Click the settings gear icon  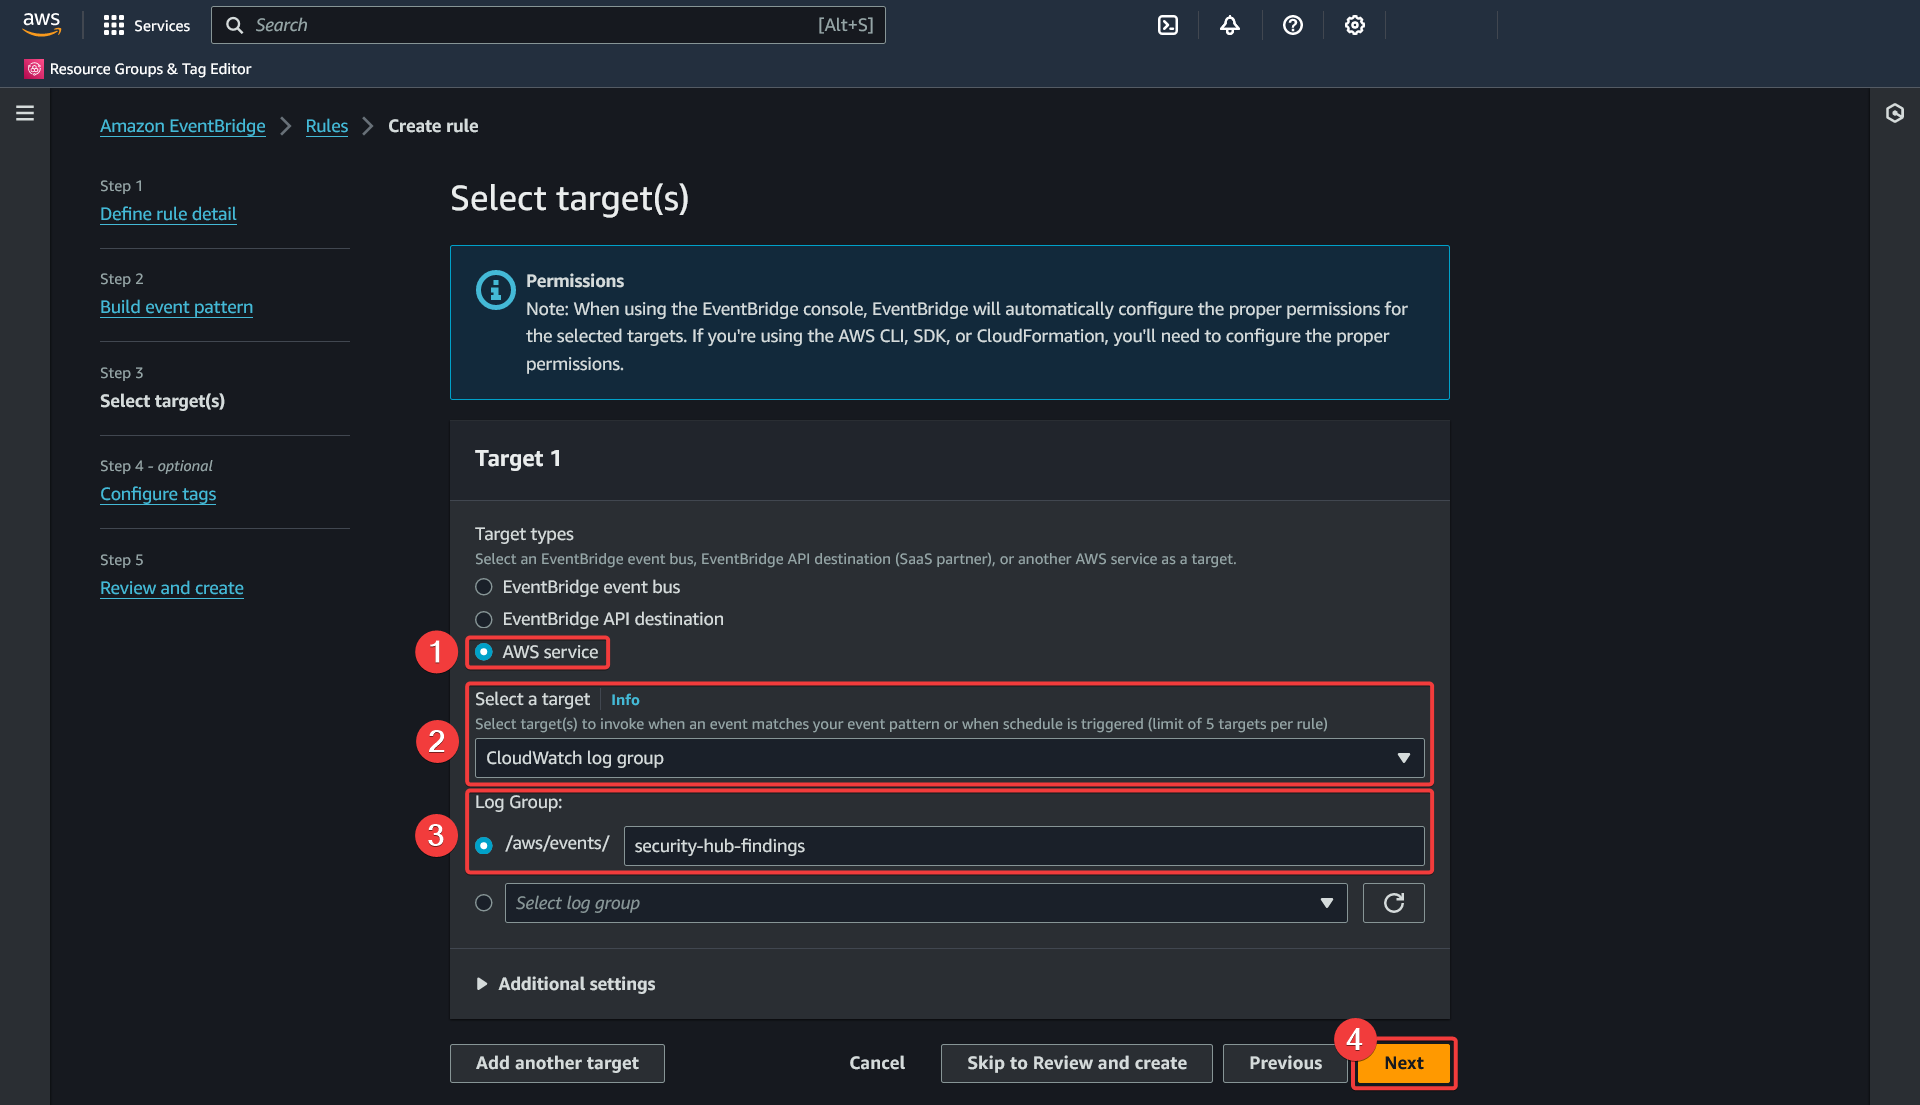(1354, 25)
